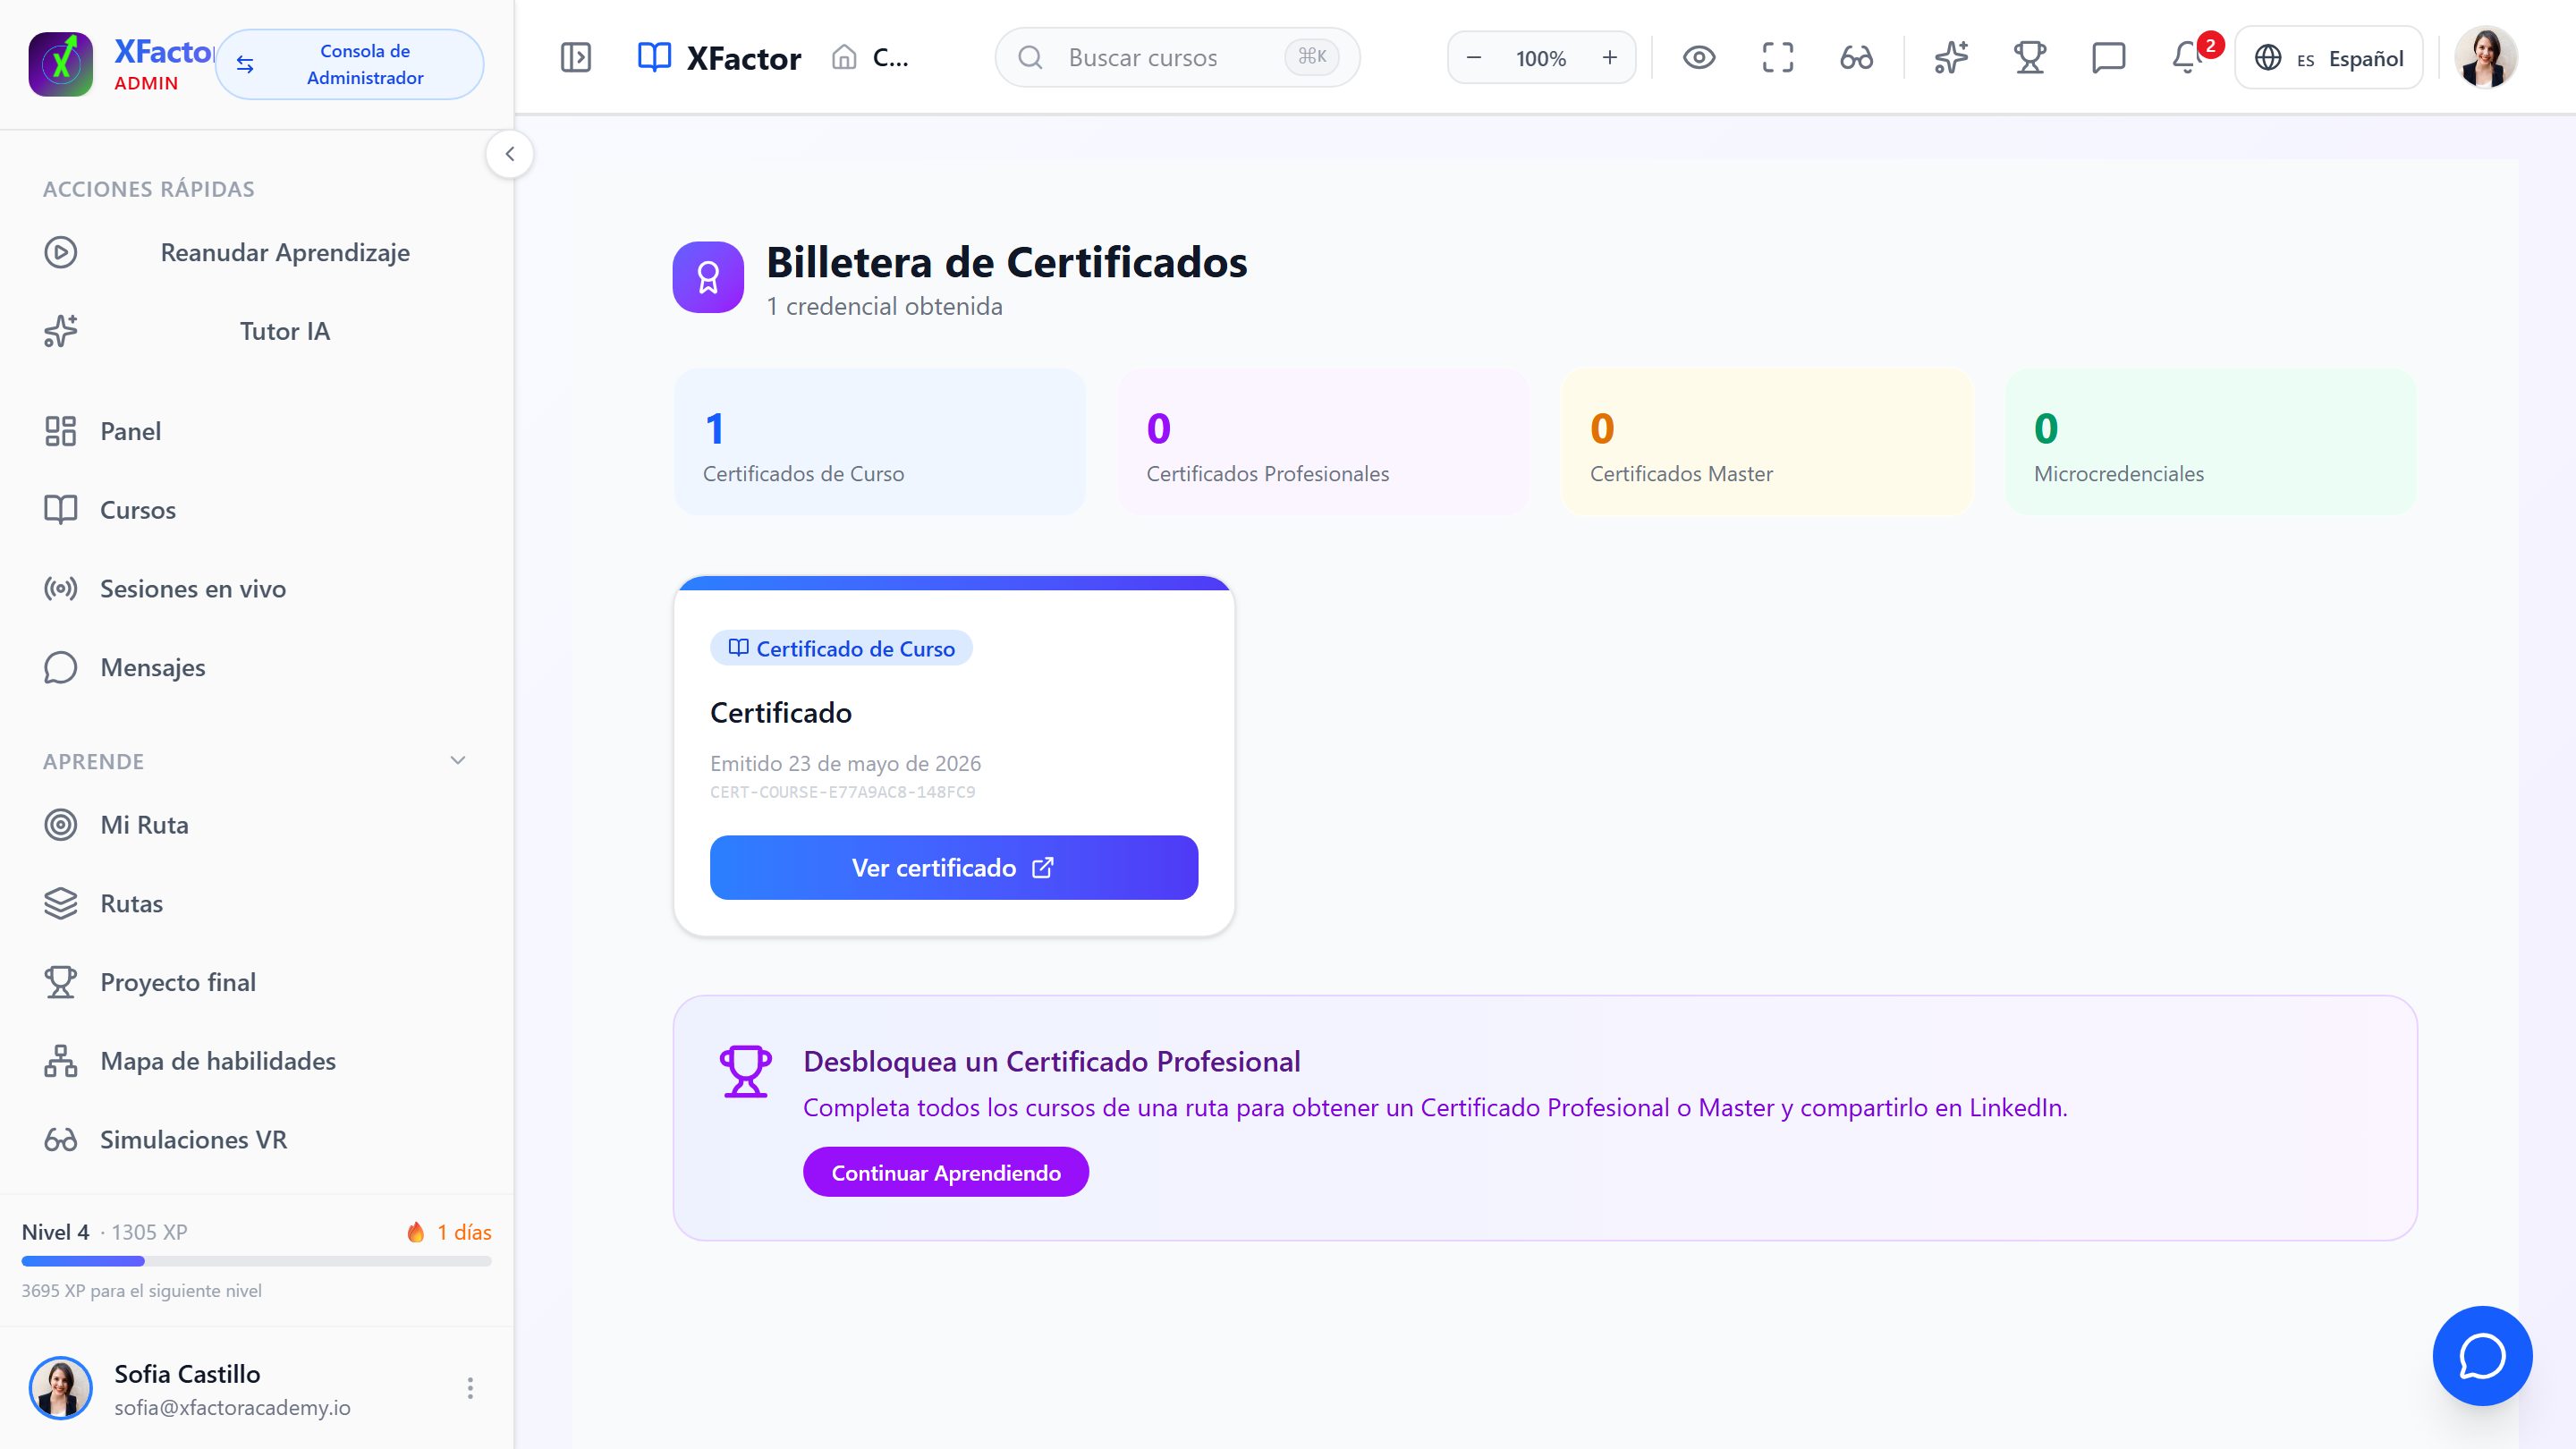
Task: Click the streak flame icon
Action: click(x=415, y=1232)
